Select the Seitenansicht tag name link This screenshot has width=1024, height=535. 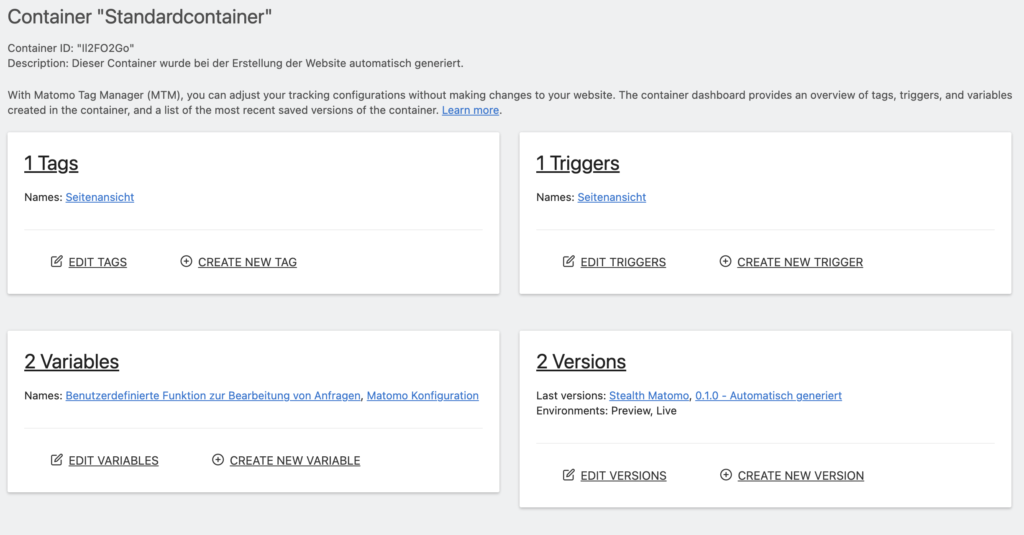pos(100,197)
